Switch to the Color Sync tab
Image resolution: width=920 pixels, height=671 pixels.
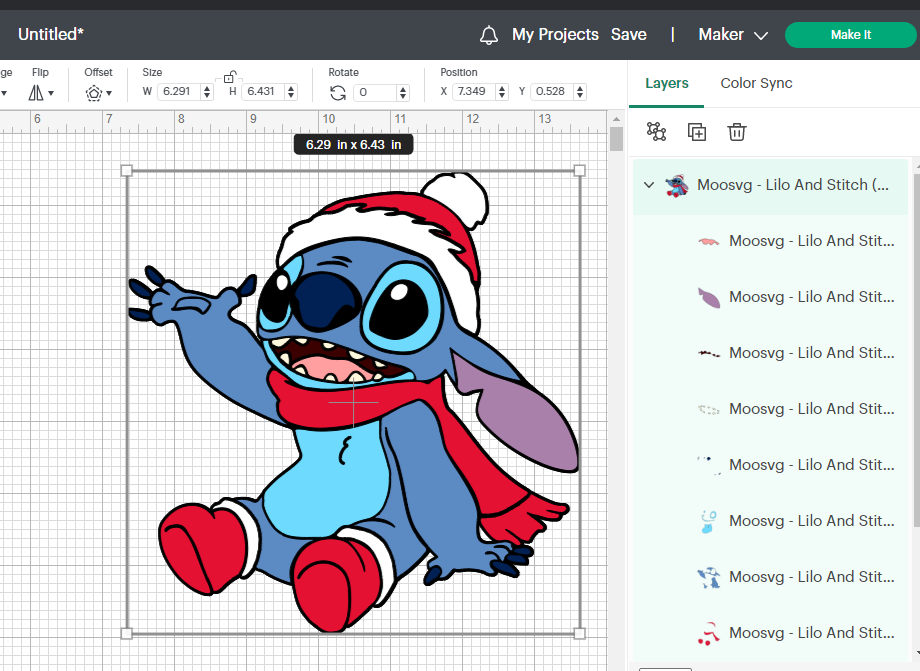[x=756, y=83]
